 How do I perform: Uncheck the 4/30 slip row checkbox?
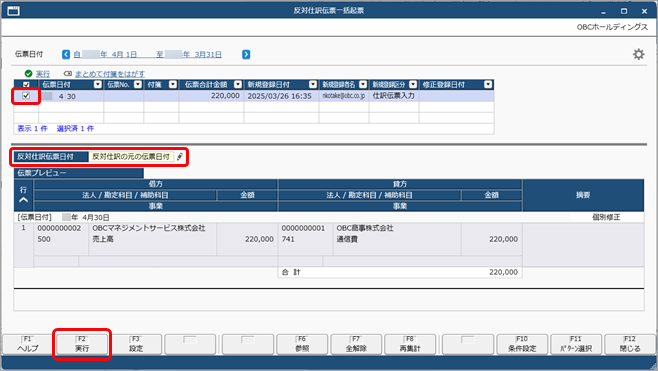pos(26,96)
